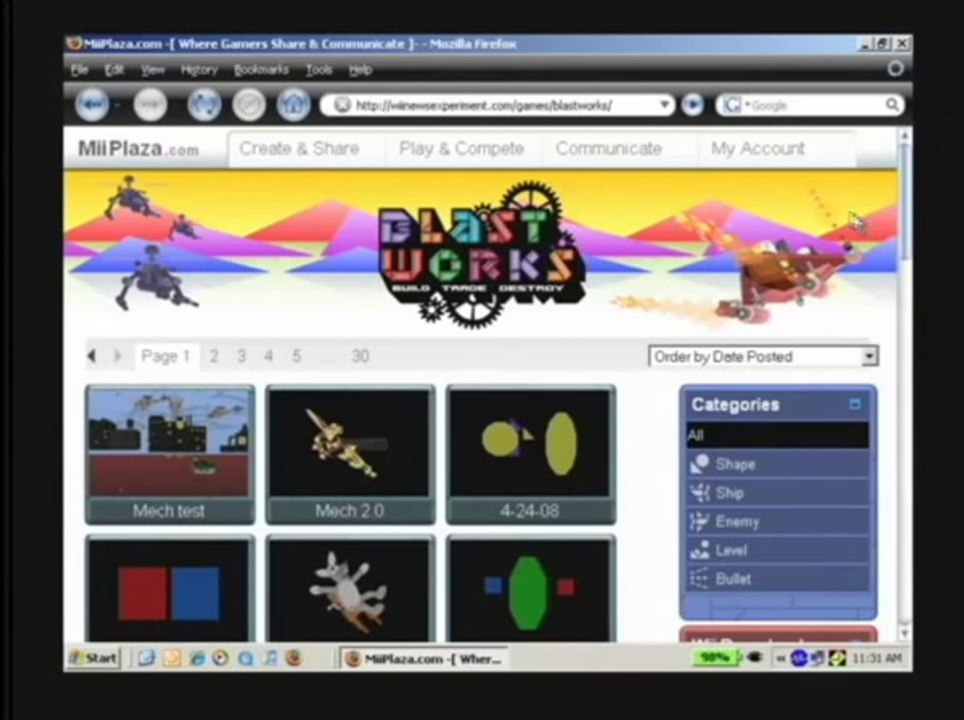Open the 4-24-08 thumbnail

point(531,455)
